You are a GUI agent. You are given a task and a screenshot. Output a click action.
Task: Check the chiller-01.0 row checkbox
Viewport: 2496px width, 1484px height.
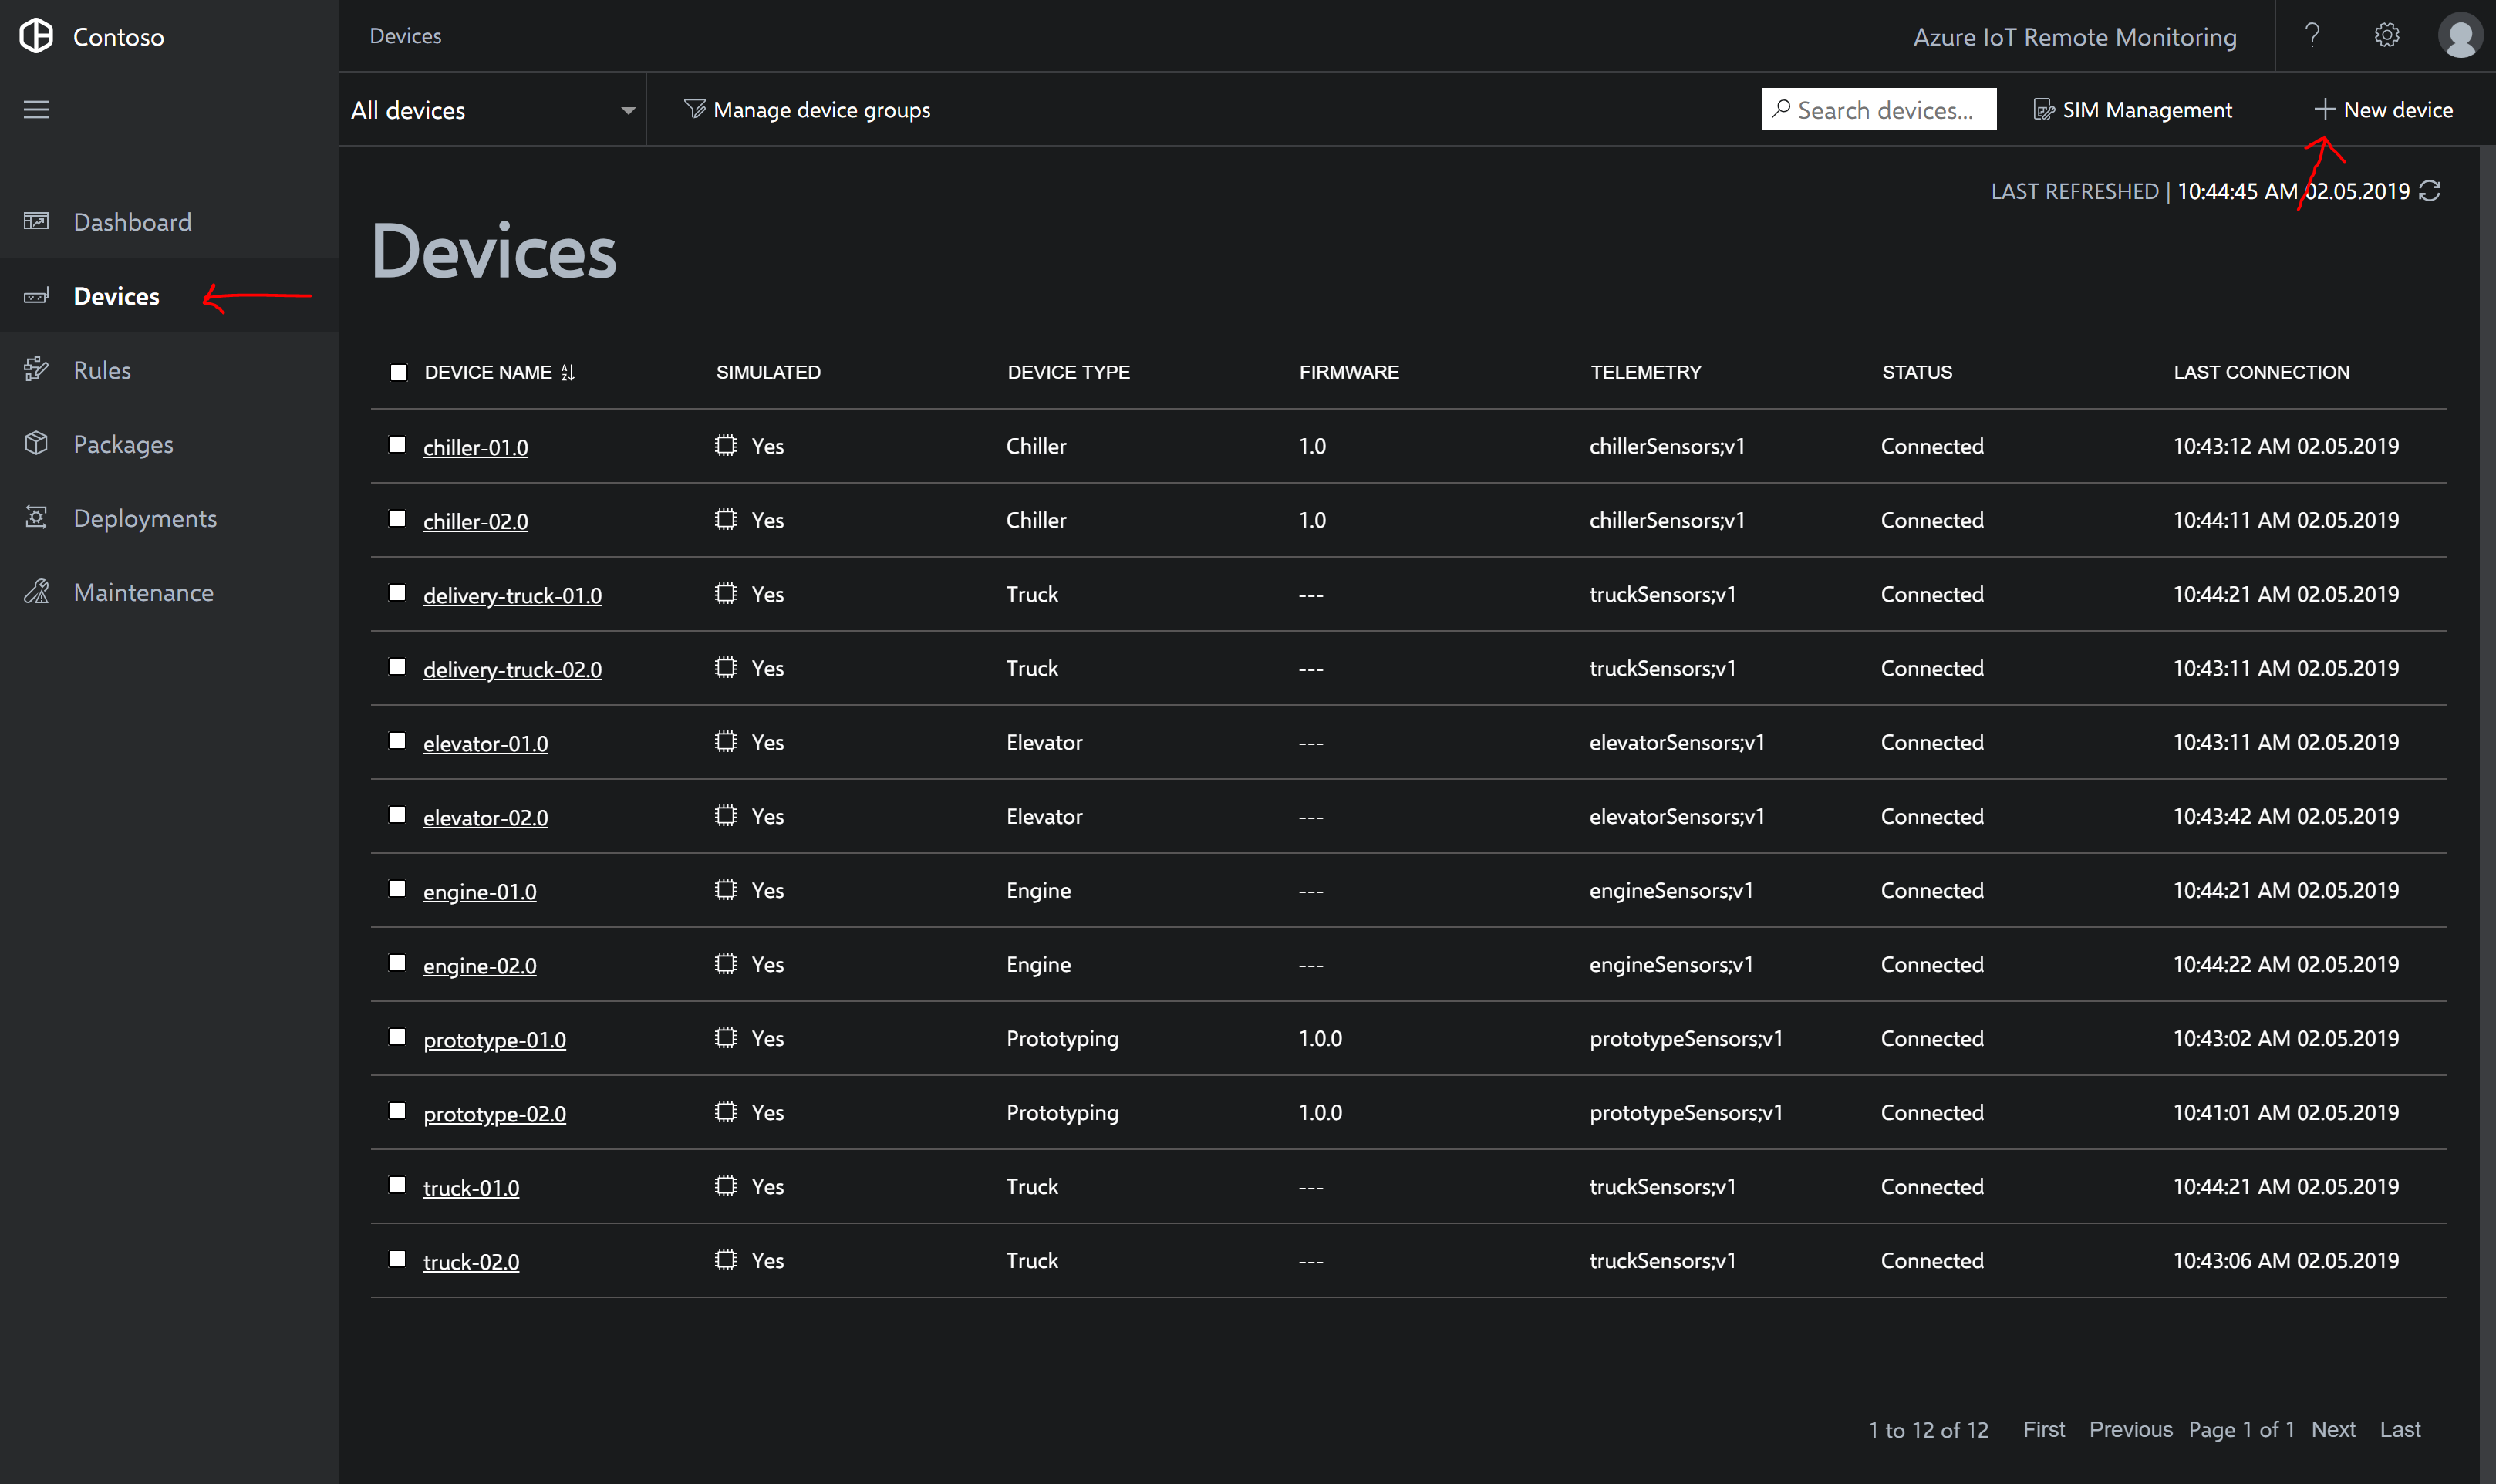pyautogui.click(x=397, y=444)
